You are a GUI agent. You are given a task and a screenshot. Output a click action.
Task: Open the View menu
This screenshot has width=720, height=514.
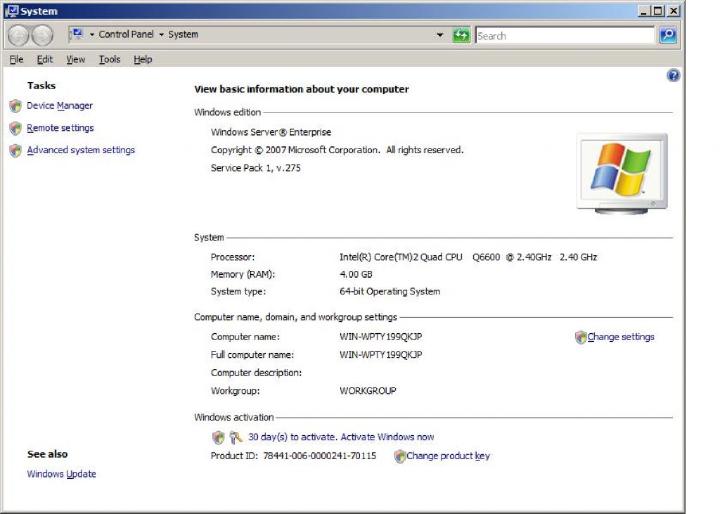tap(75, 59)
